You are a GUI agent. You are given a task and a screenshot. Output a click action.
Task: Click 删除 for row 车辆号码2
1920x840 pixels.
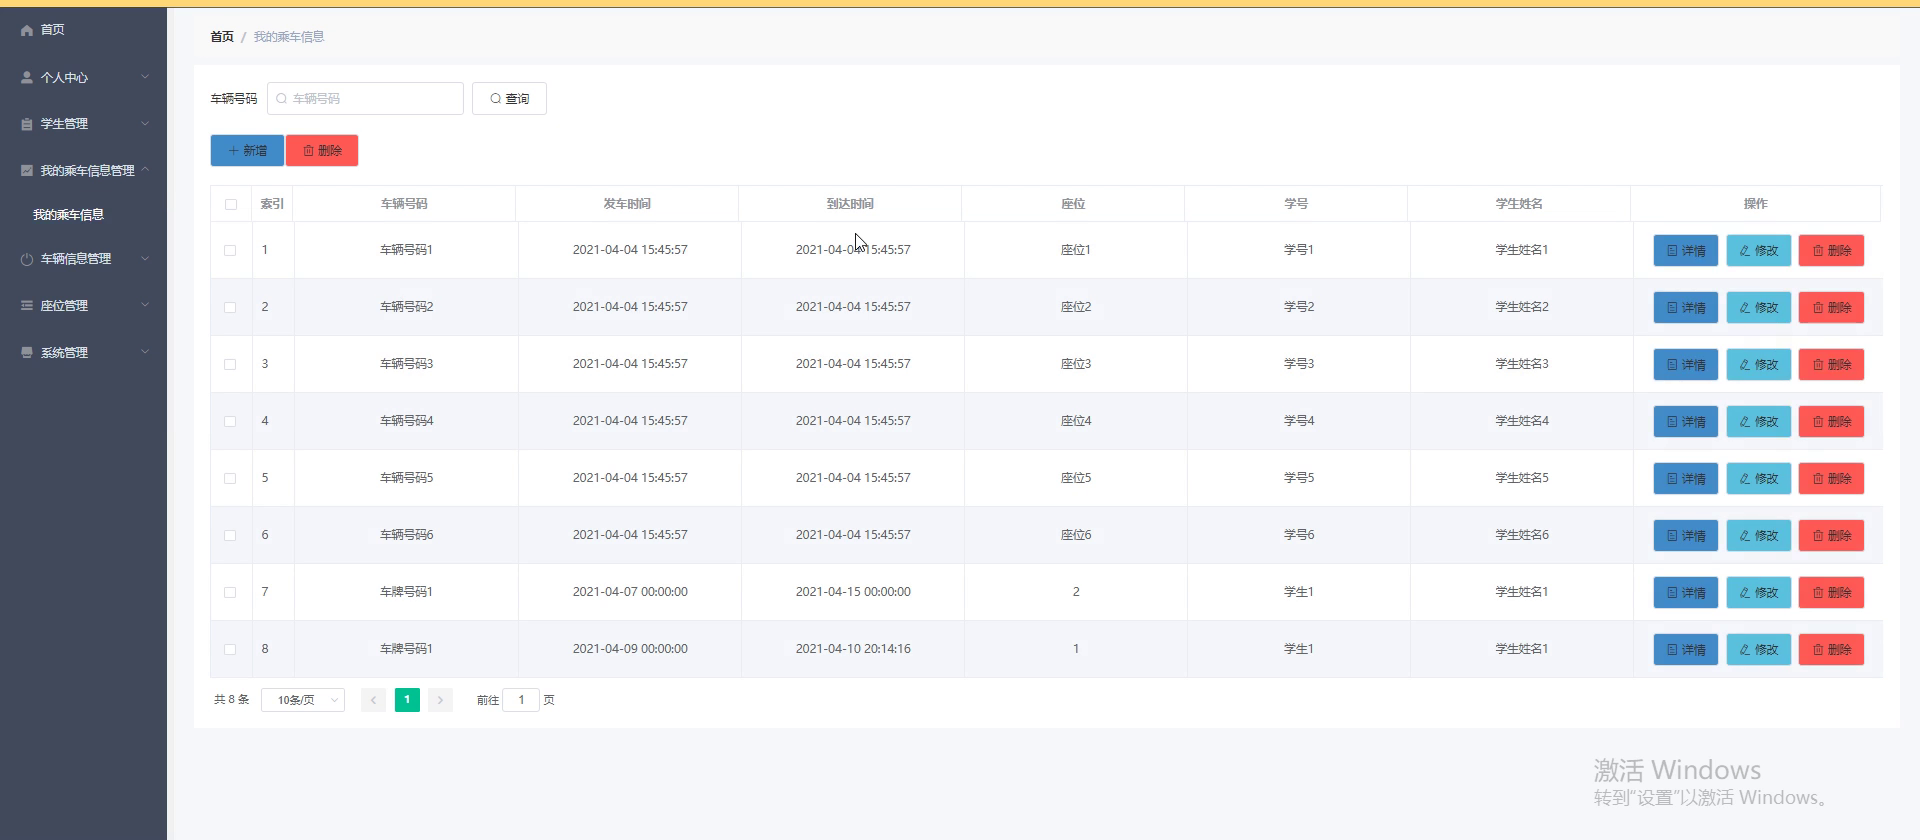1832,308
